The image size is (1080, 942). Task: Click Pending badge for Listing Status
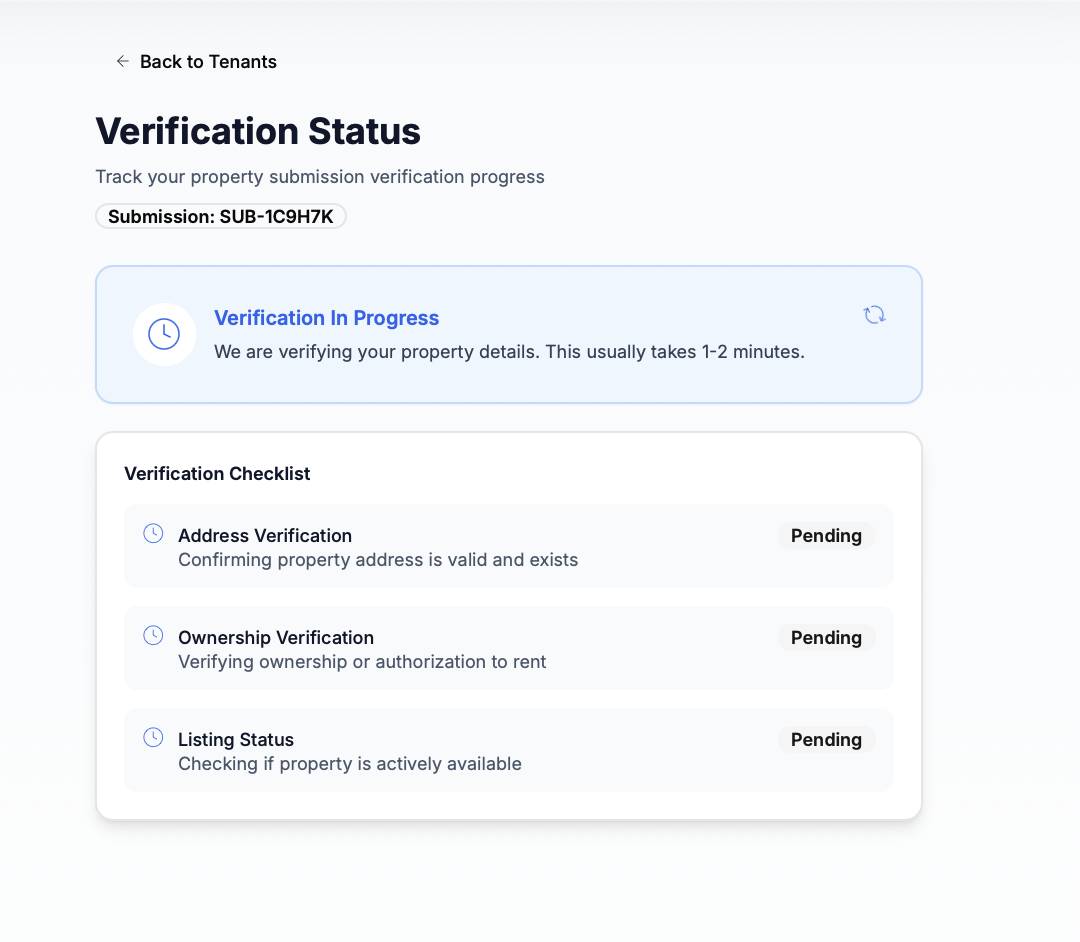pos(826,740)
